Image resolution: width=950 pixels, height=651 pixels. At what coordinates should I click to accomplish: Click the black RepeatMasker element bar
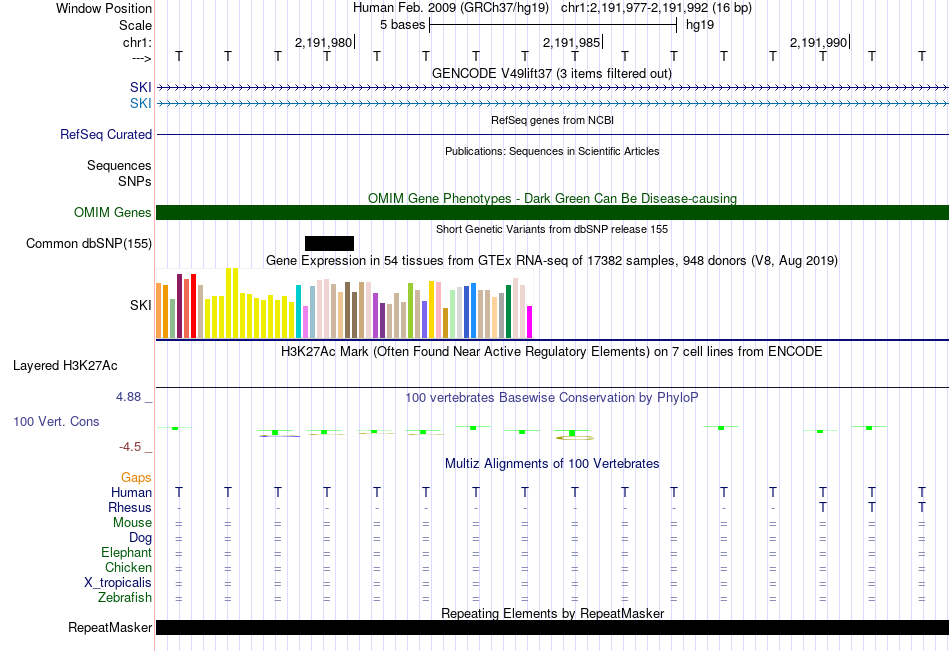[x=552, y=627]
